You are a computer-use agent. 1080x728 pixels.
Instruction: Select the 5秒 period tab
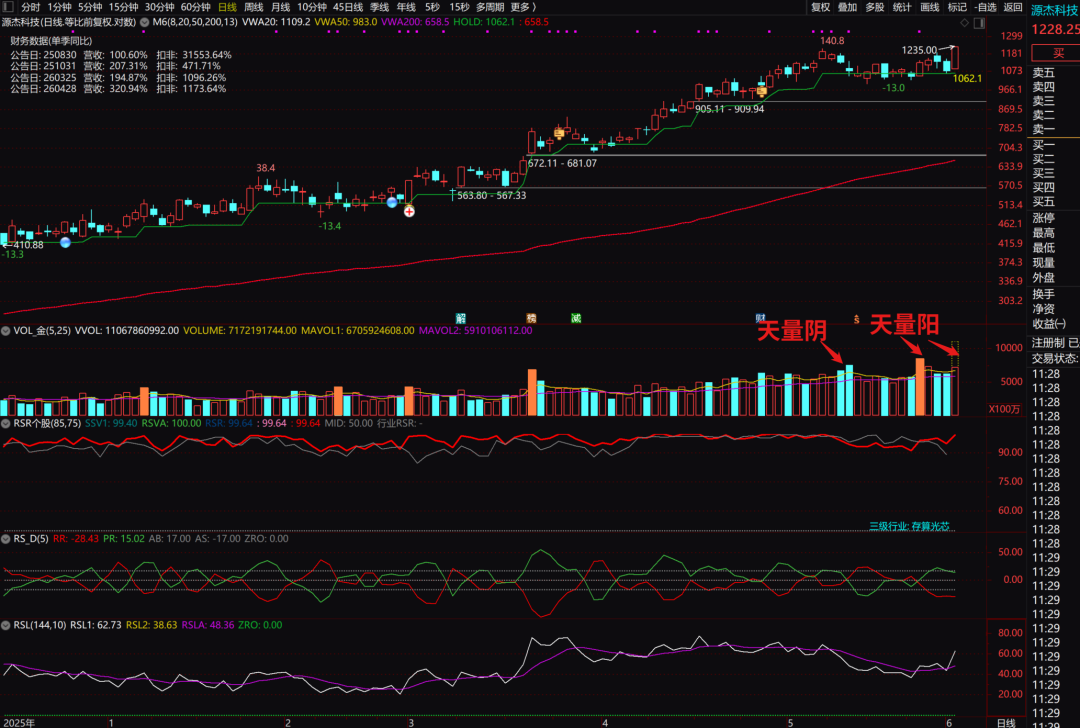tap(432, 7)
